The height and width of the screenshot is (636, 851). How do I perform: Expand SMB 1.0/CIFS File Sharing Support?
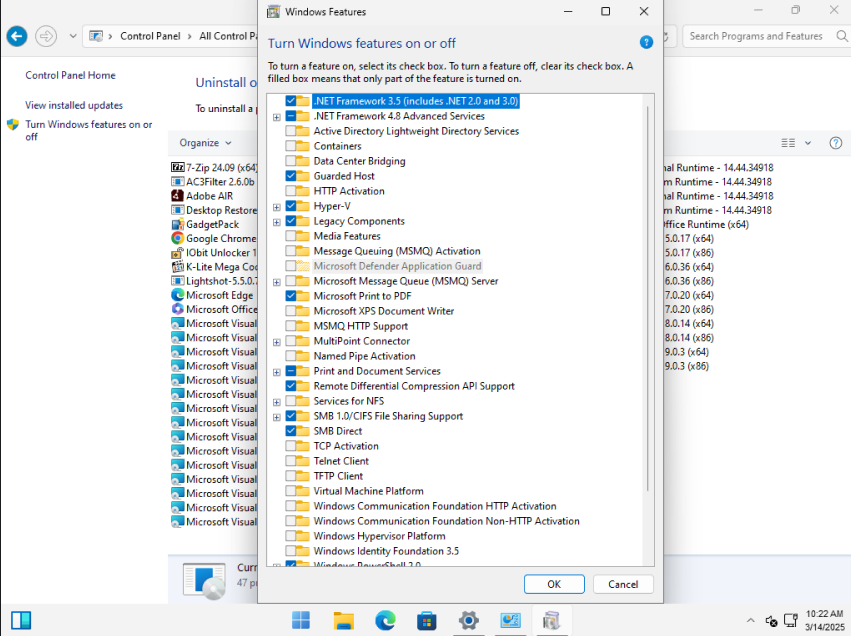pyautogui.click(x=277, y=417)
